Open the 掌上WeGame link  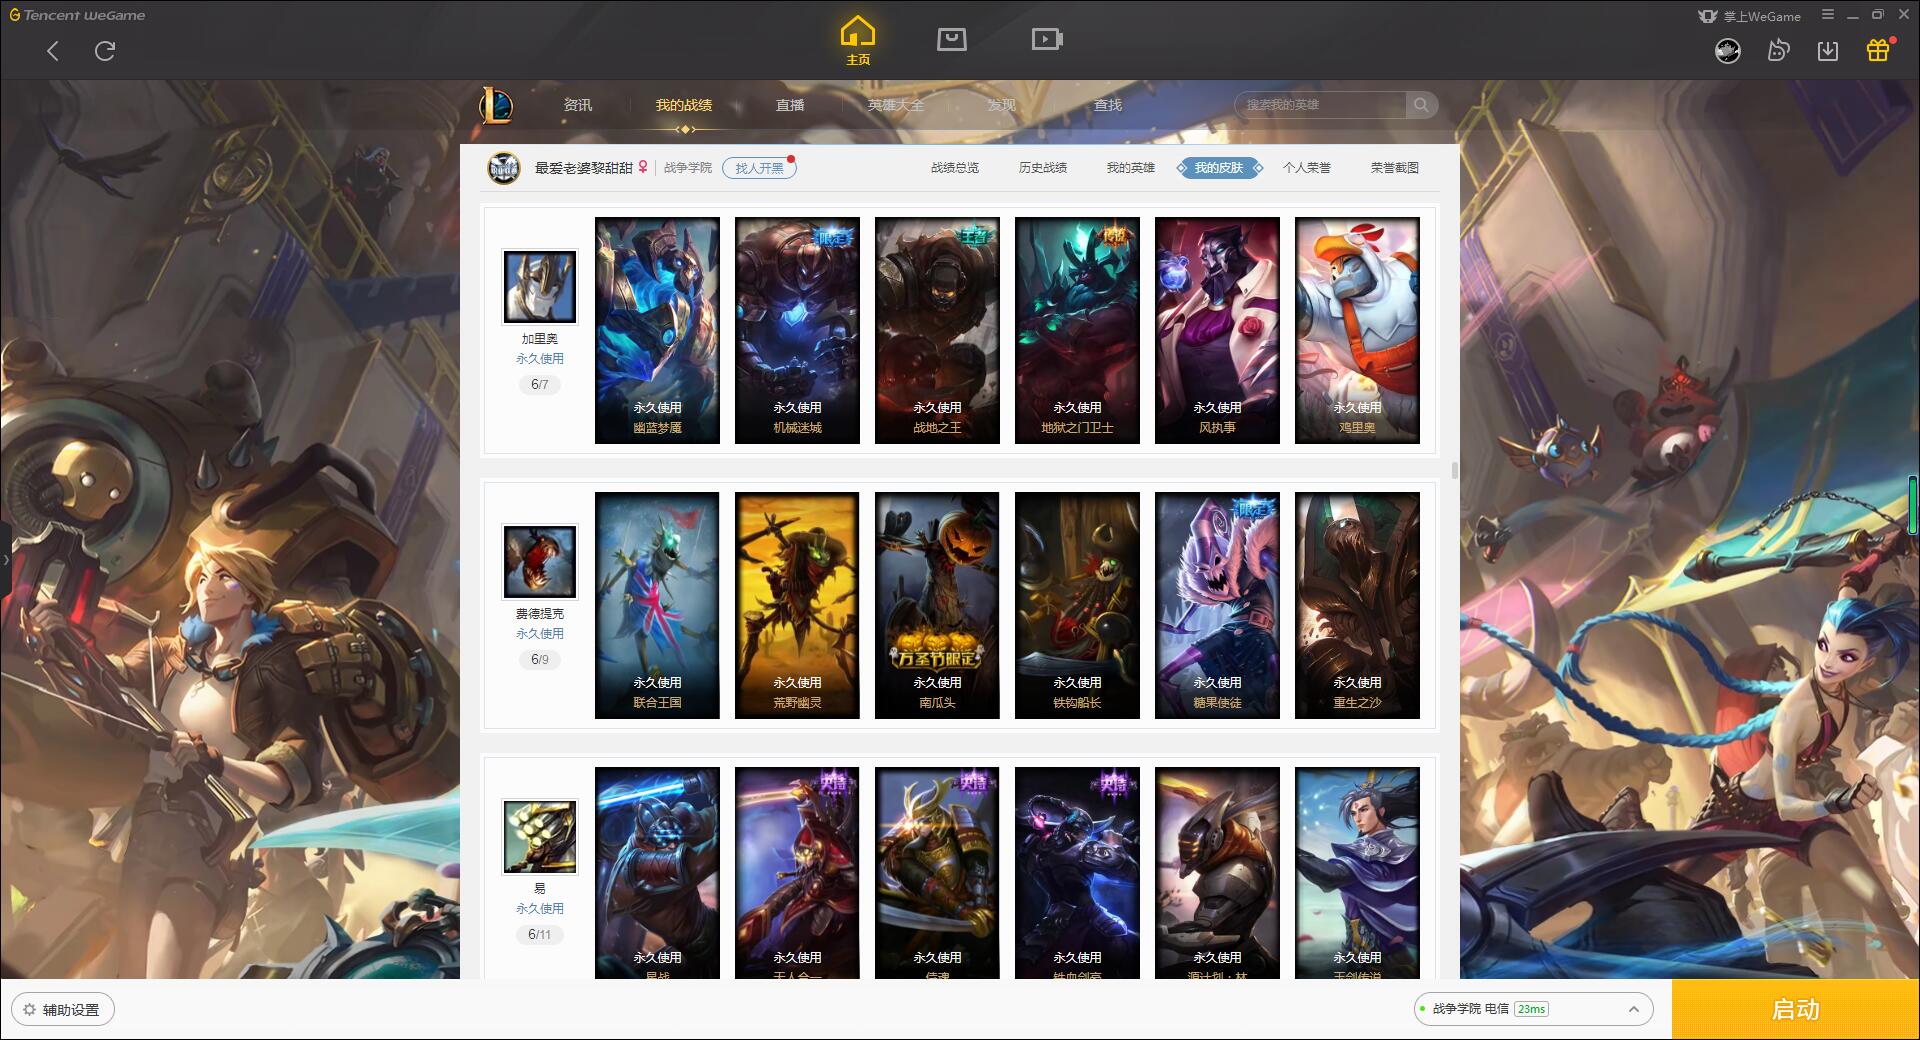click(x=1750, y=16)
